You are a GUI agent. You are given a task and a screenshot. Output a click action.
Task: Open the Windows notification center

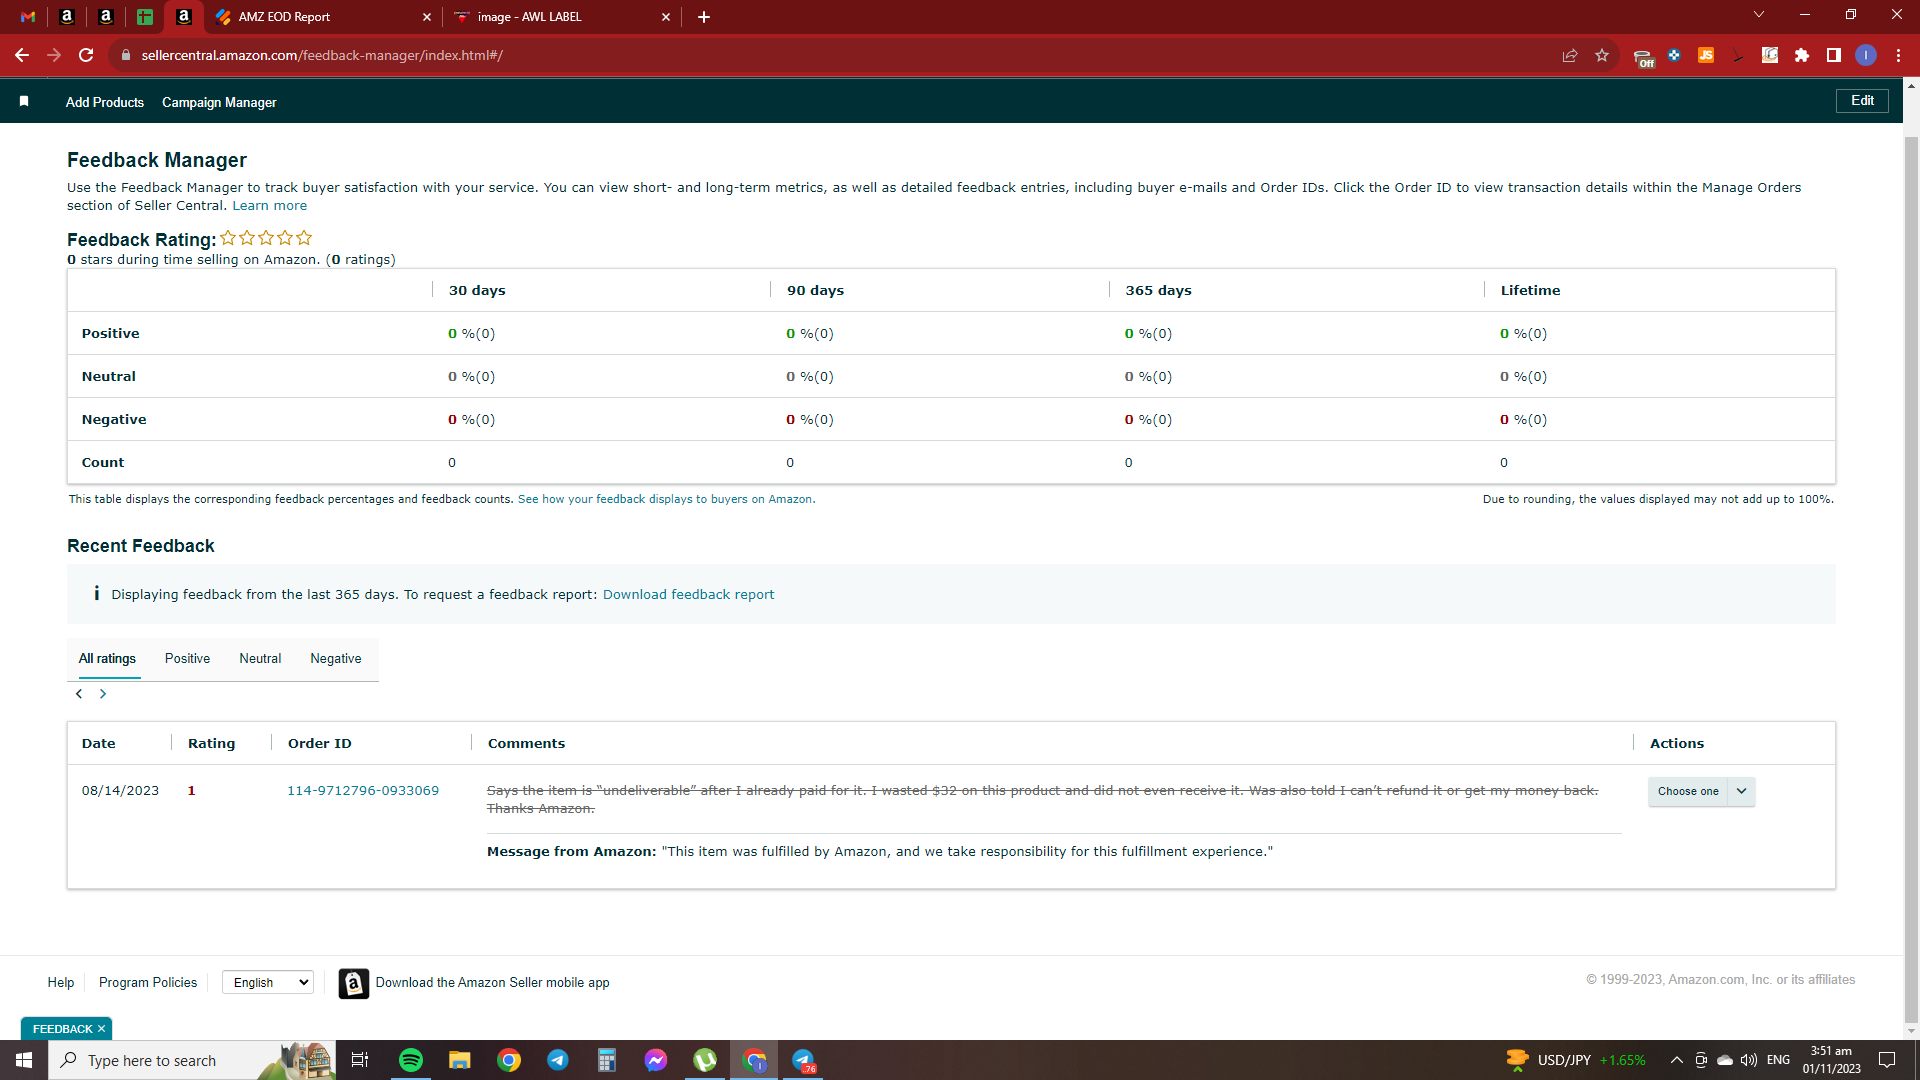click(1887, 1060)
